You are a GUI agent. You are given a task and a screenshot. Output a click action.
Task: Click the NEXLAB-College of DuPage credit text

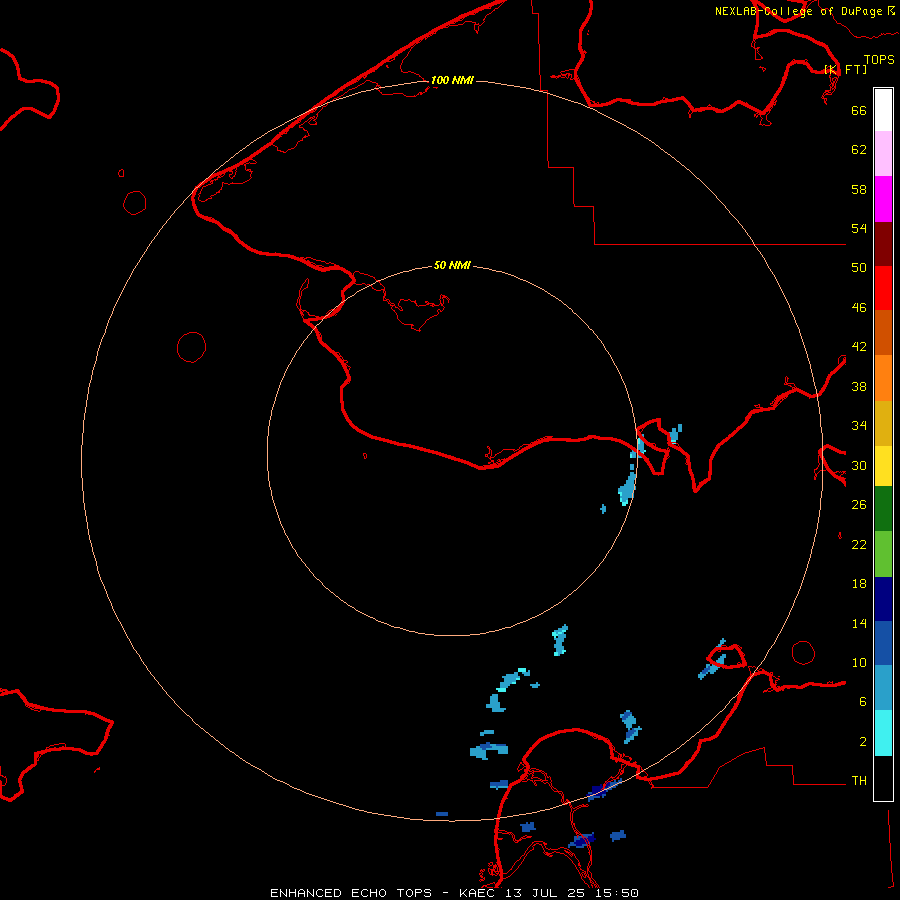click(804, 11)
